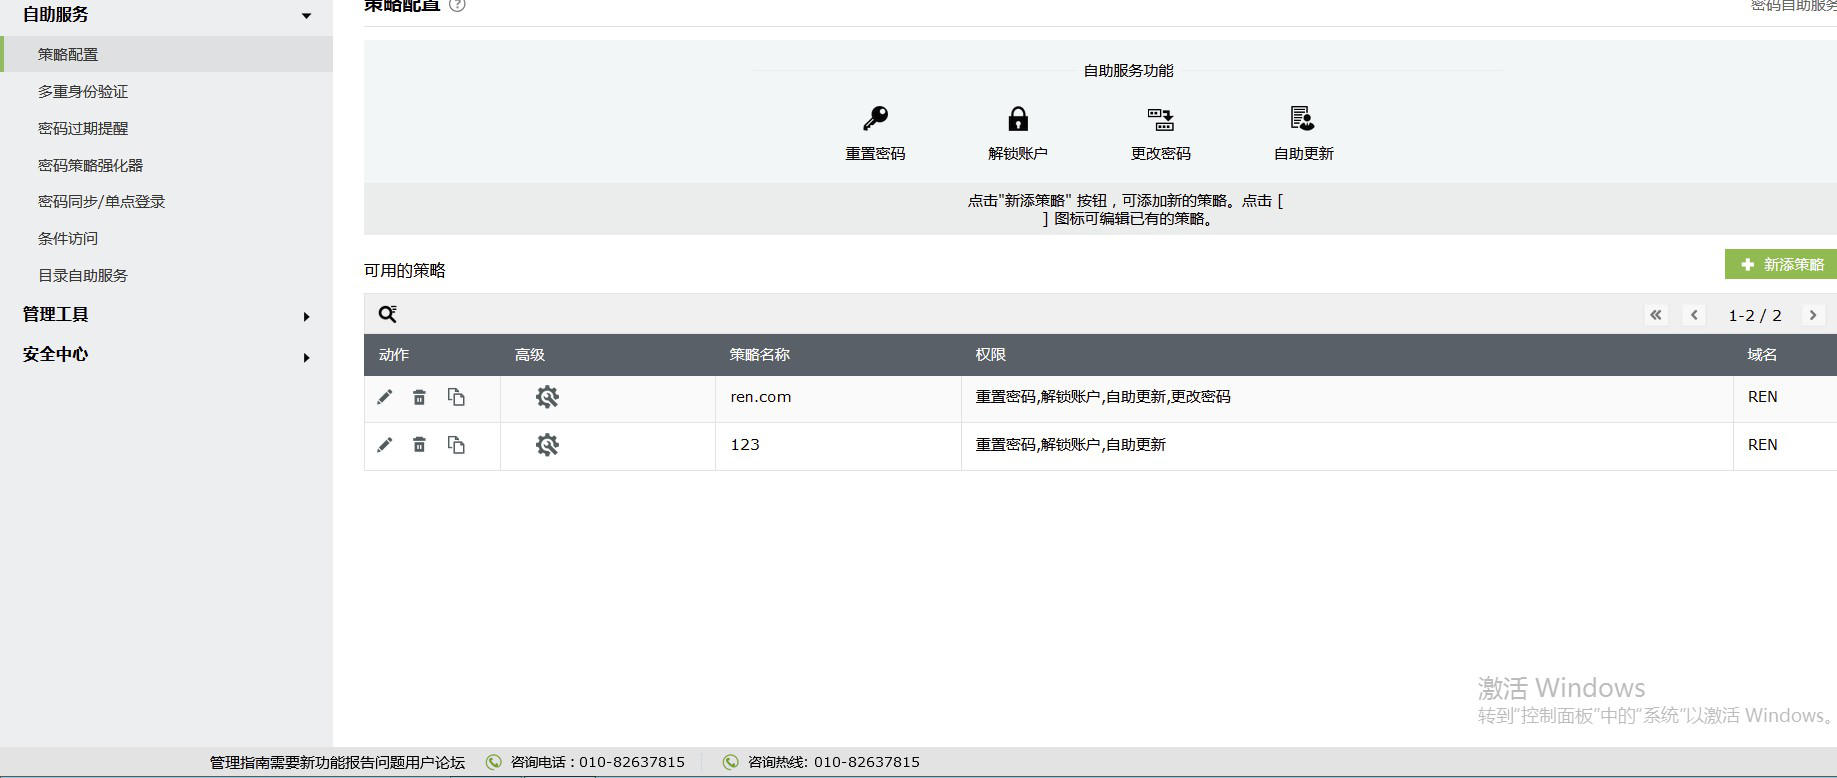The width and height of the screenshot is (1837, 778).
Task: Click the 自助更新 label
Action: tap(1304, 153)
